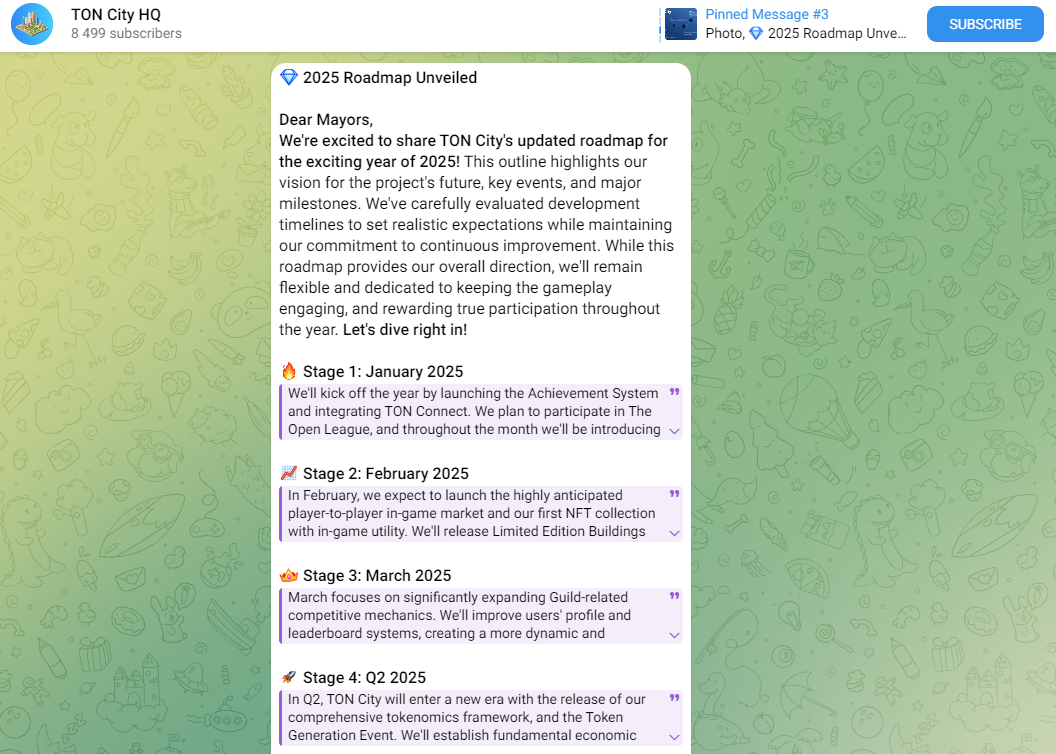This screenshot has height=754, width=1056.
Task: Expand the Stage 1 January 2025 quote
Action: pos(674,431)
